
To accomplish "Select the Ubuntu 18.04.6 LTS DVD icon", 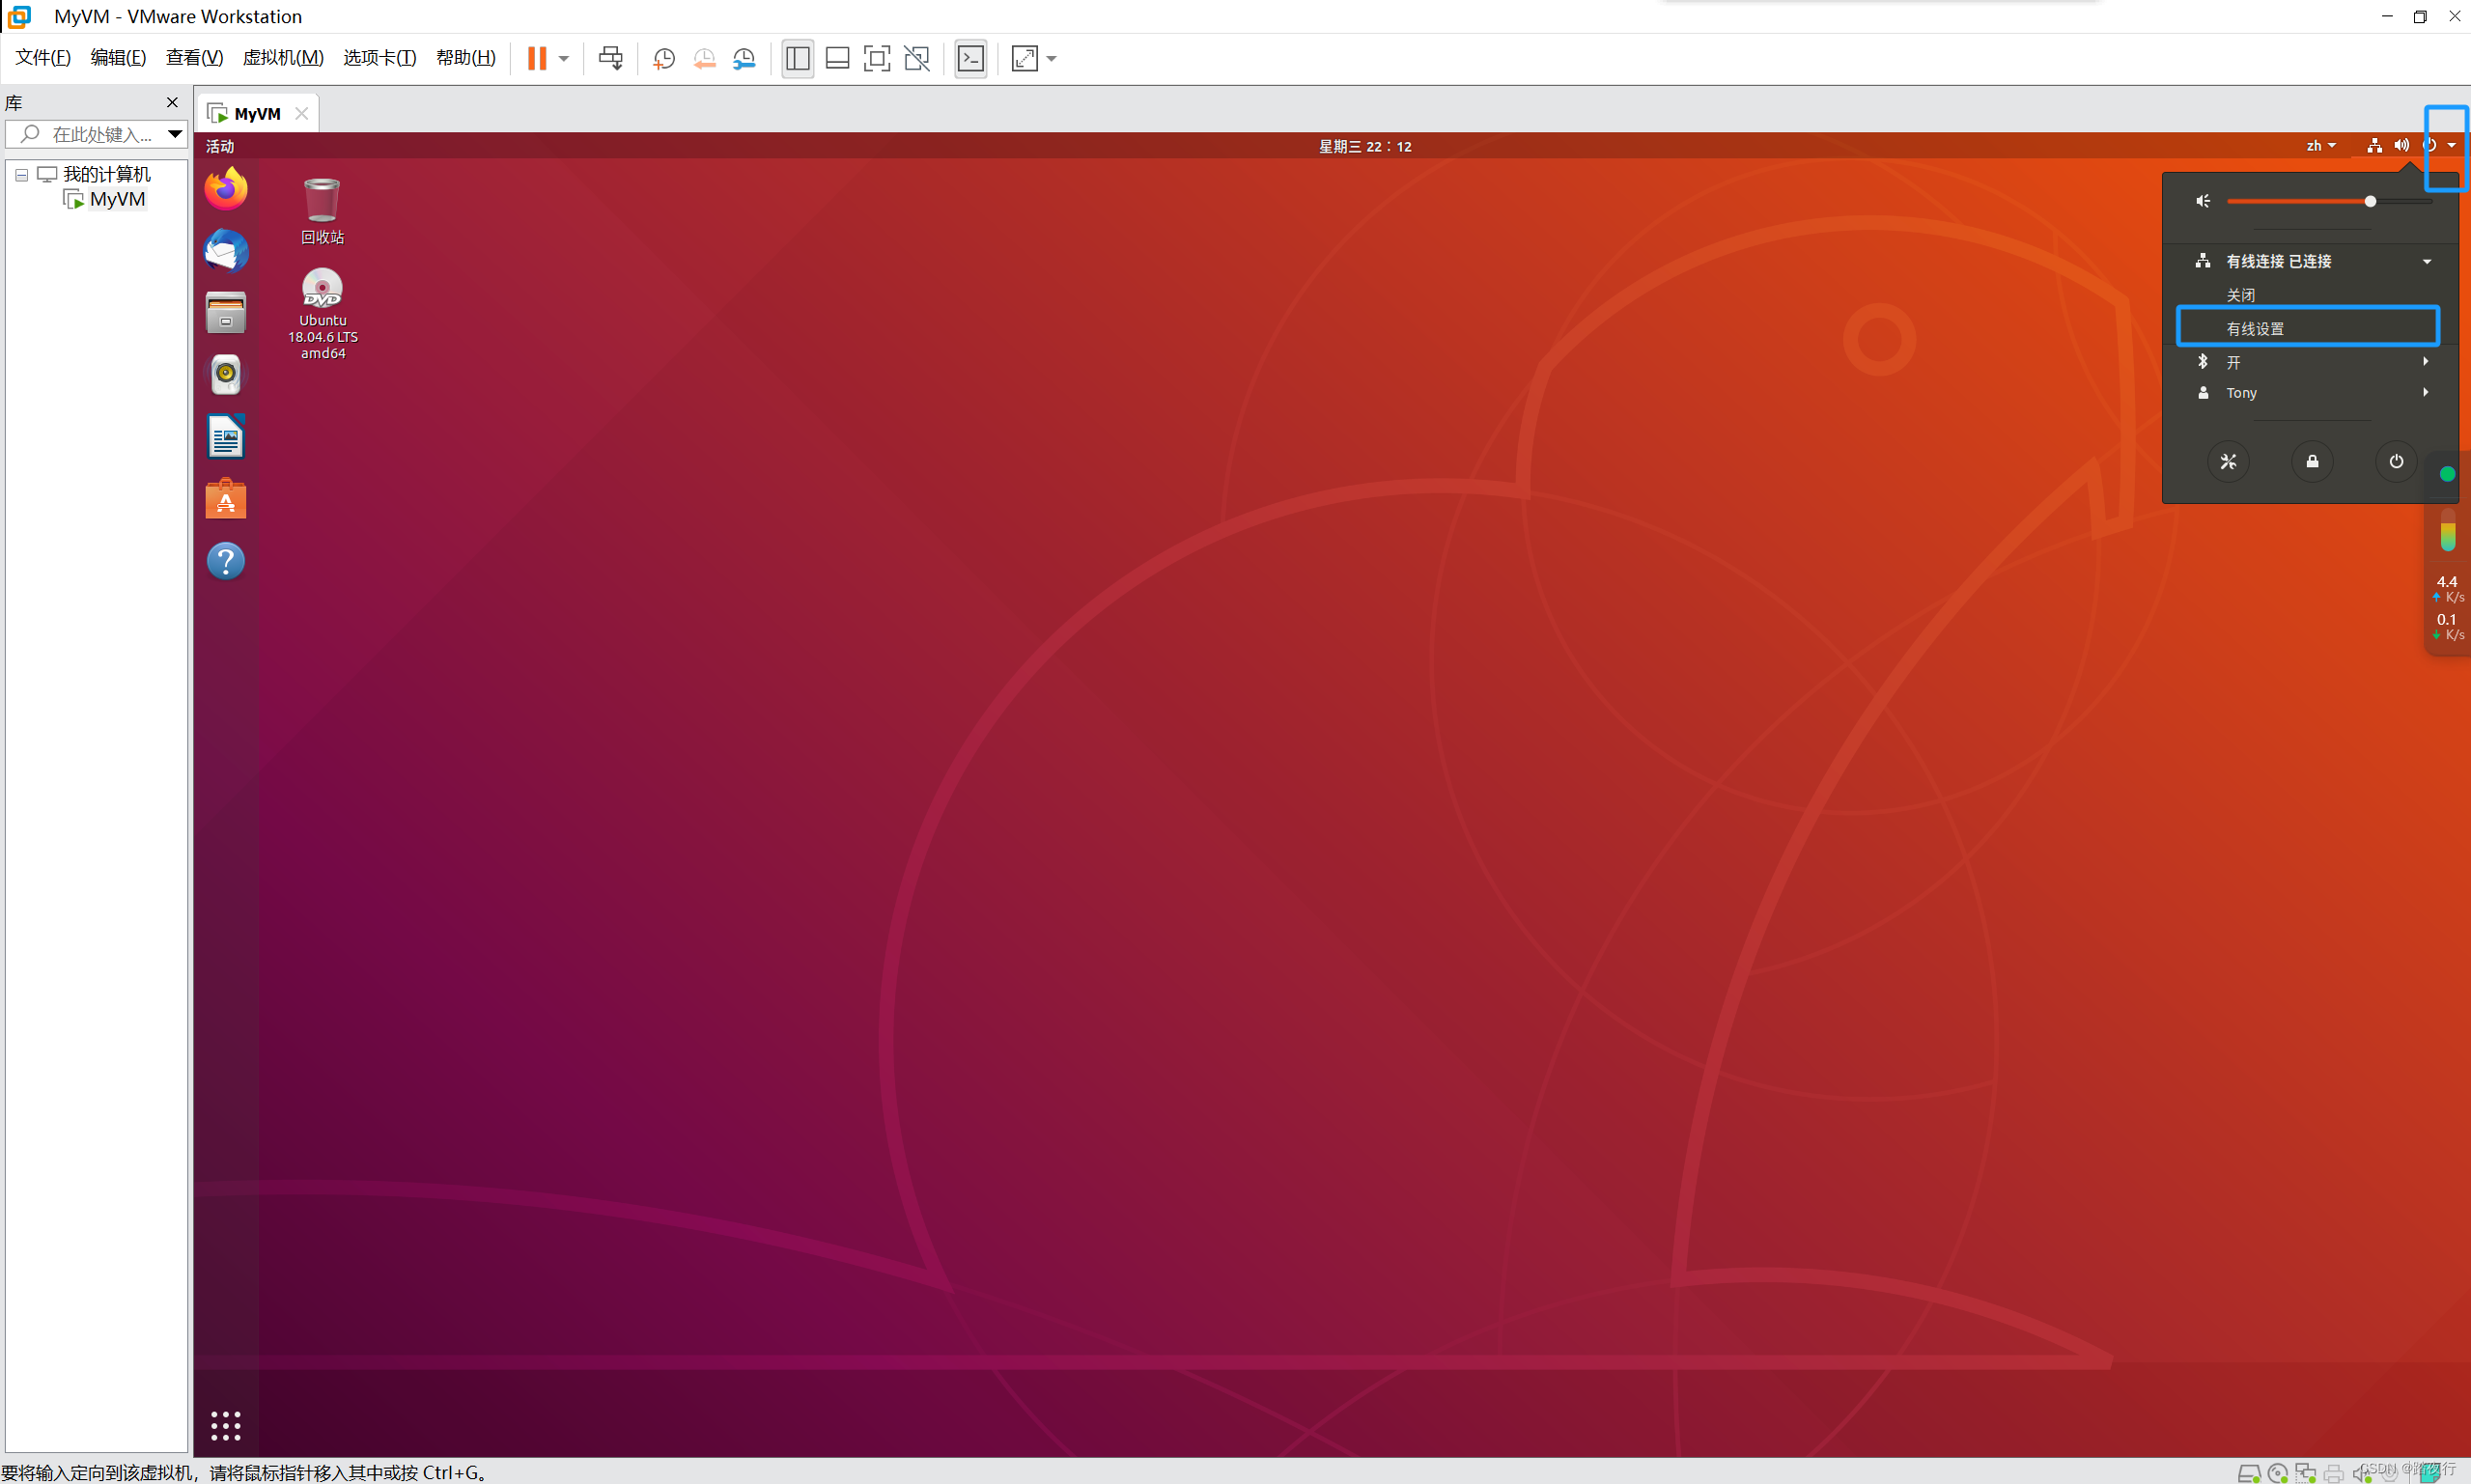I will [x=322, y=314].
